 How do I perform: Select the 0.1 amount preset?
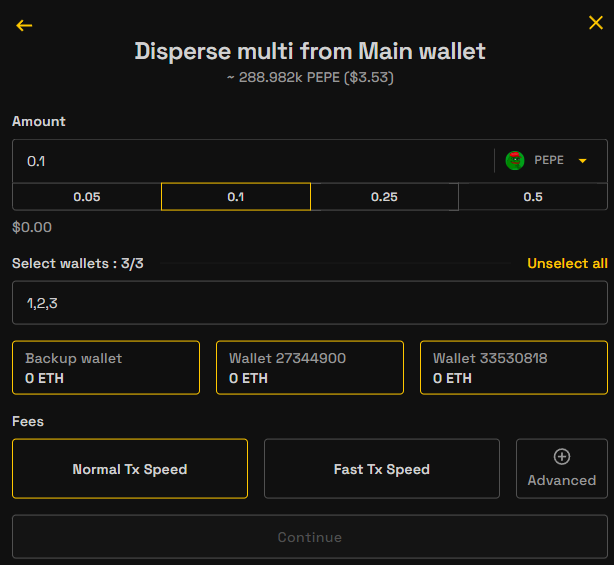point(236,197)
